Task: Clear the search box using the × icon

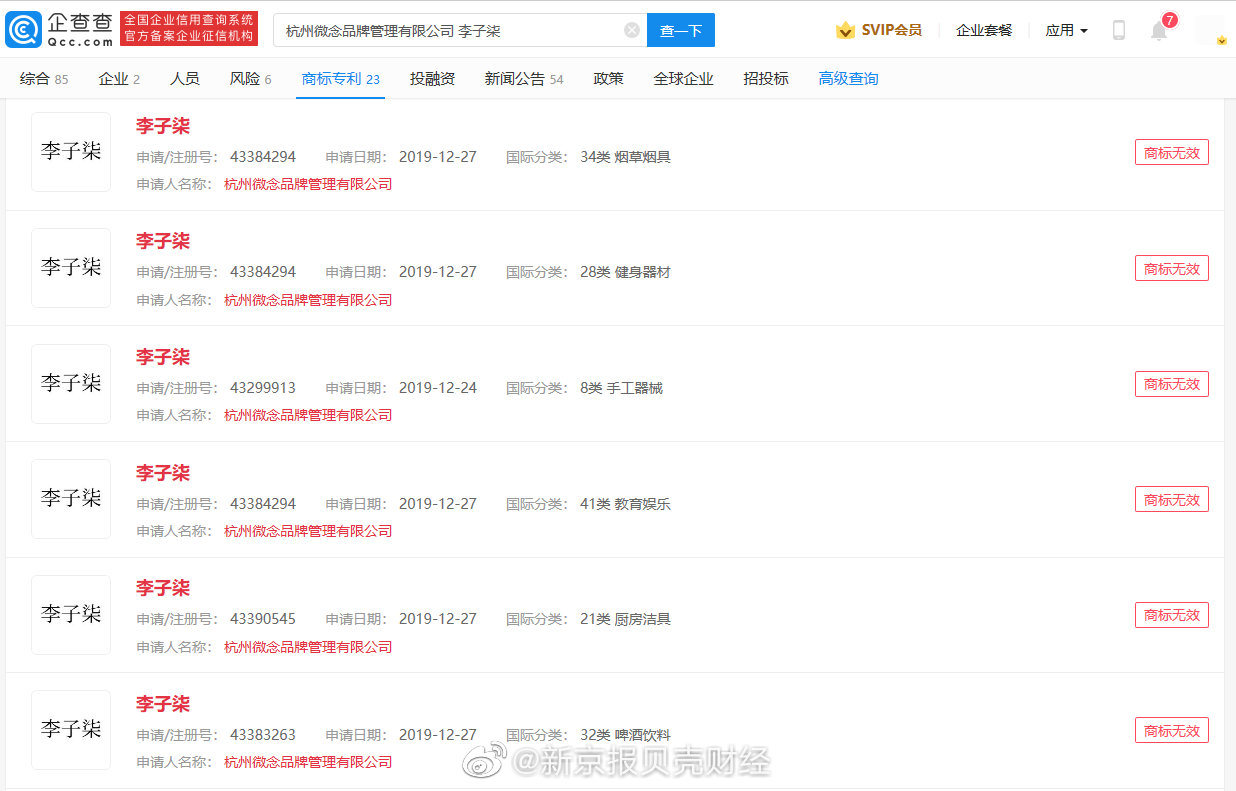Action: [x=632, y=30]
